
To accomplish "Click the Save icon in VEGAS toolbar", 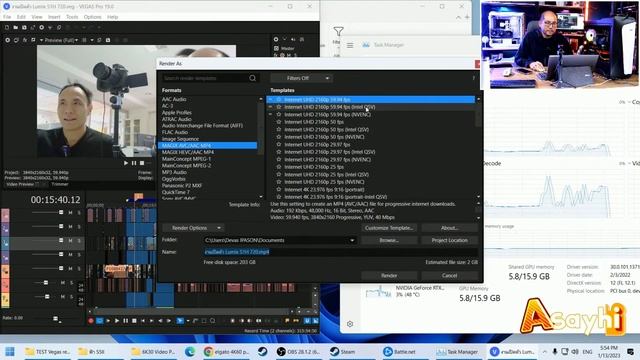I will [24, 27].
